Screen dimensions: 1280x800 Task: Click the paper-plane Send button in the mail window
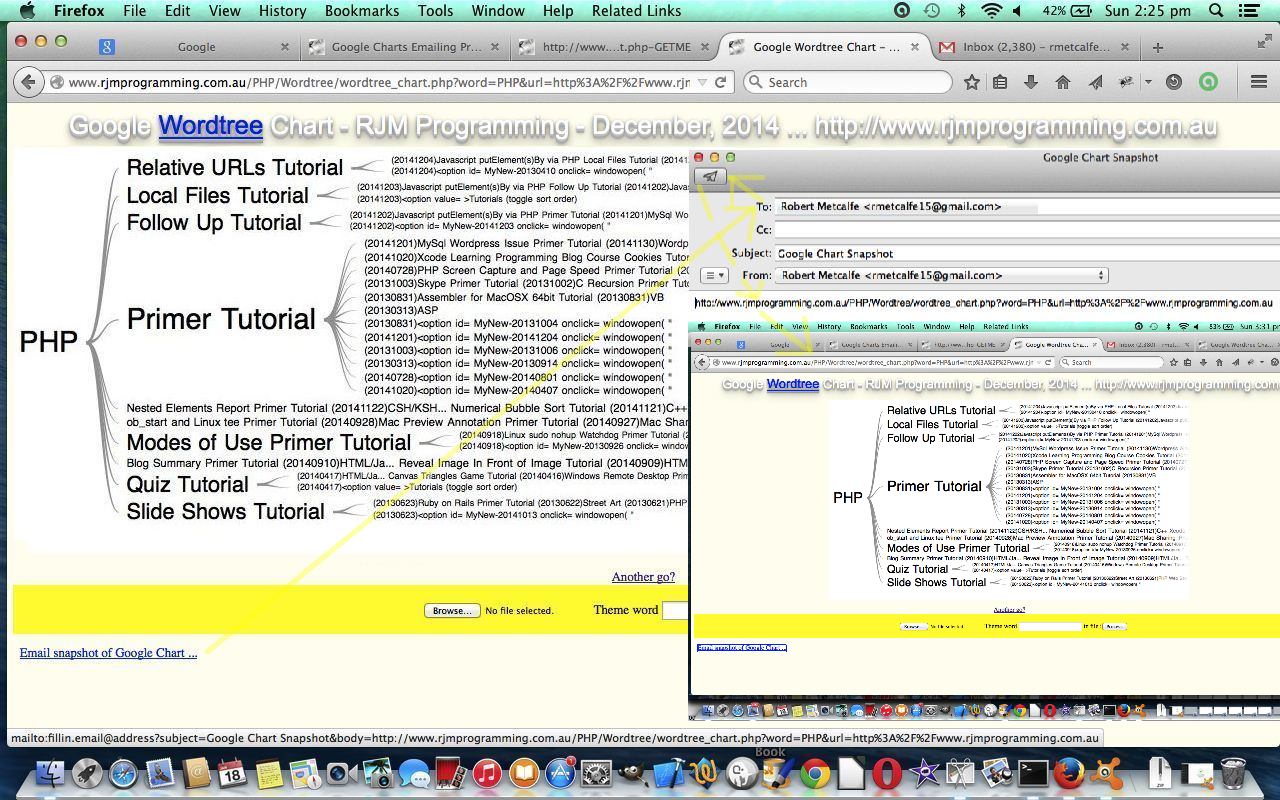click(710, 177)
